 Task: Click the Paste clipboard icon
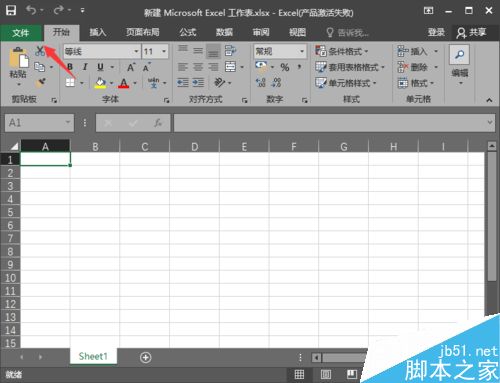[x=18, y=57]
